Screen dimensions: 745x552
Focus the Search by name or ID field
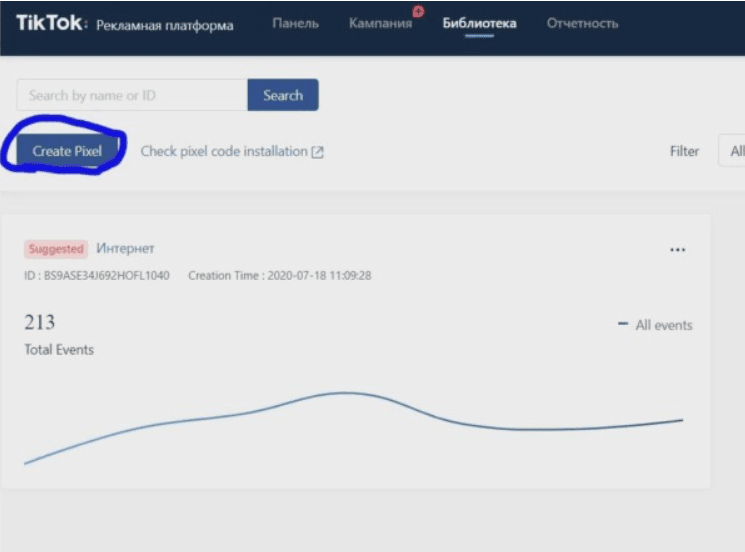[132, 95]
